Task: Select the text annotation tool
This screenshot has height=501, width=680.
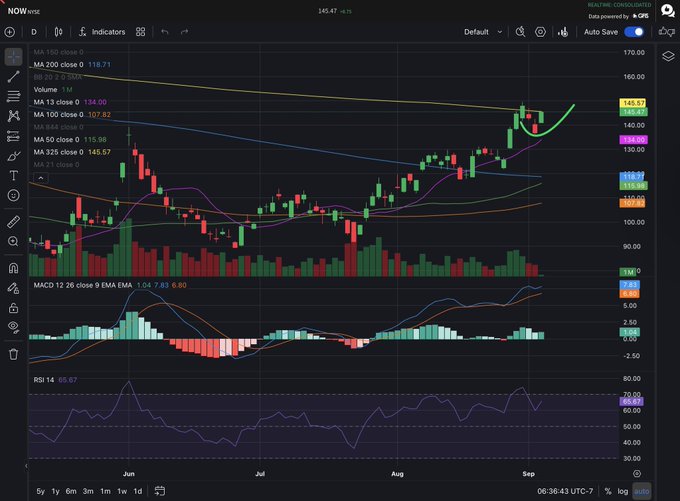Action: (13, 175)
